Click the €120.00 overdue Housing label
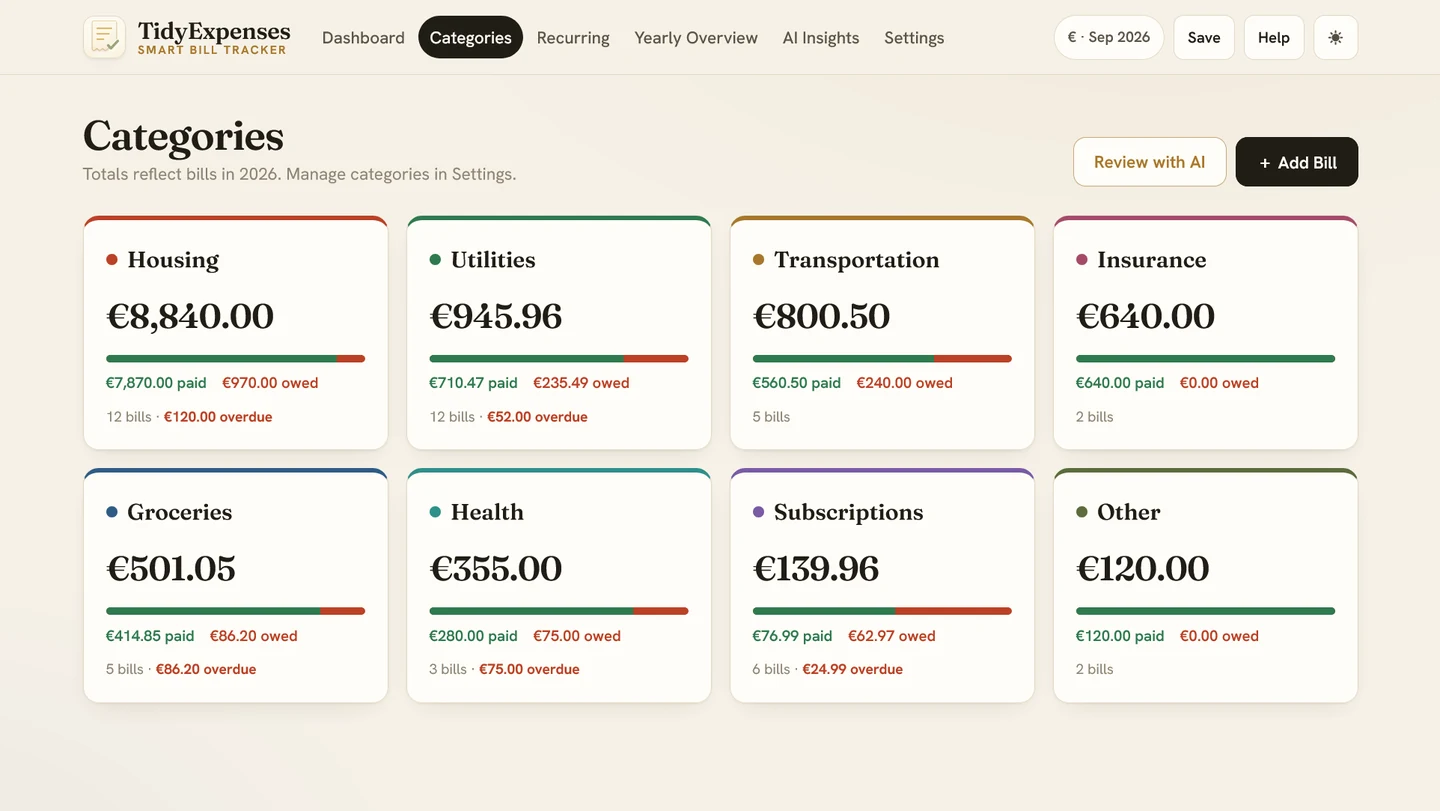Image resolution: width=1440 pixels, height=811 pixels. coord(218,417)
